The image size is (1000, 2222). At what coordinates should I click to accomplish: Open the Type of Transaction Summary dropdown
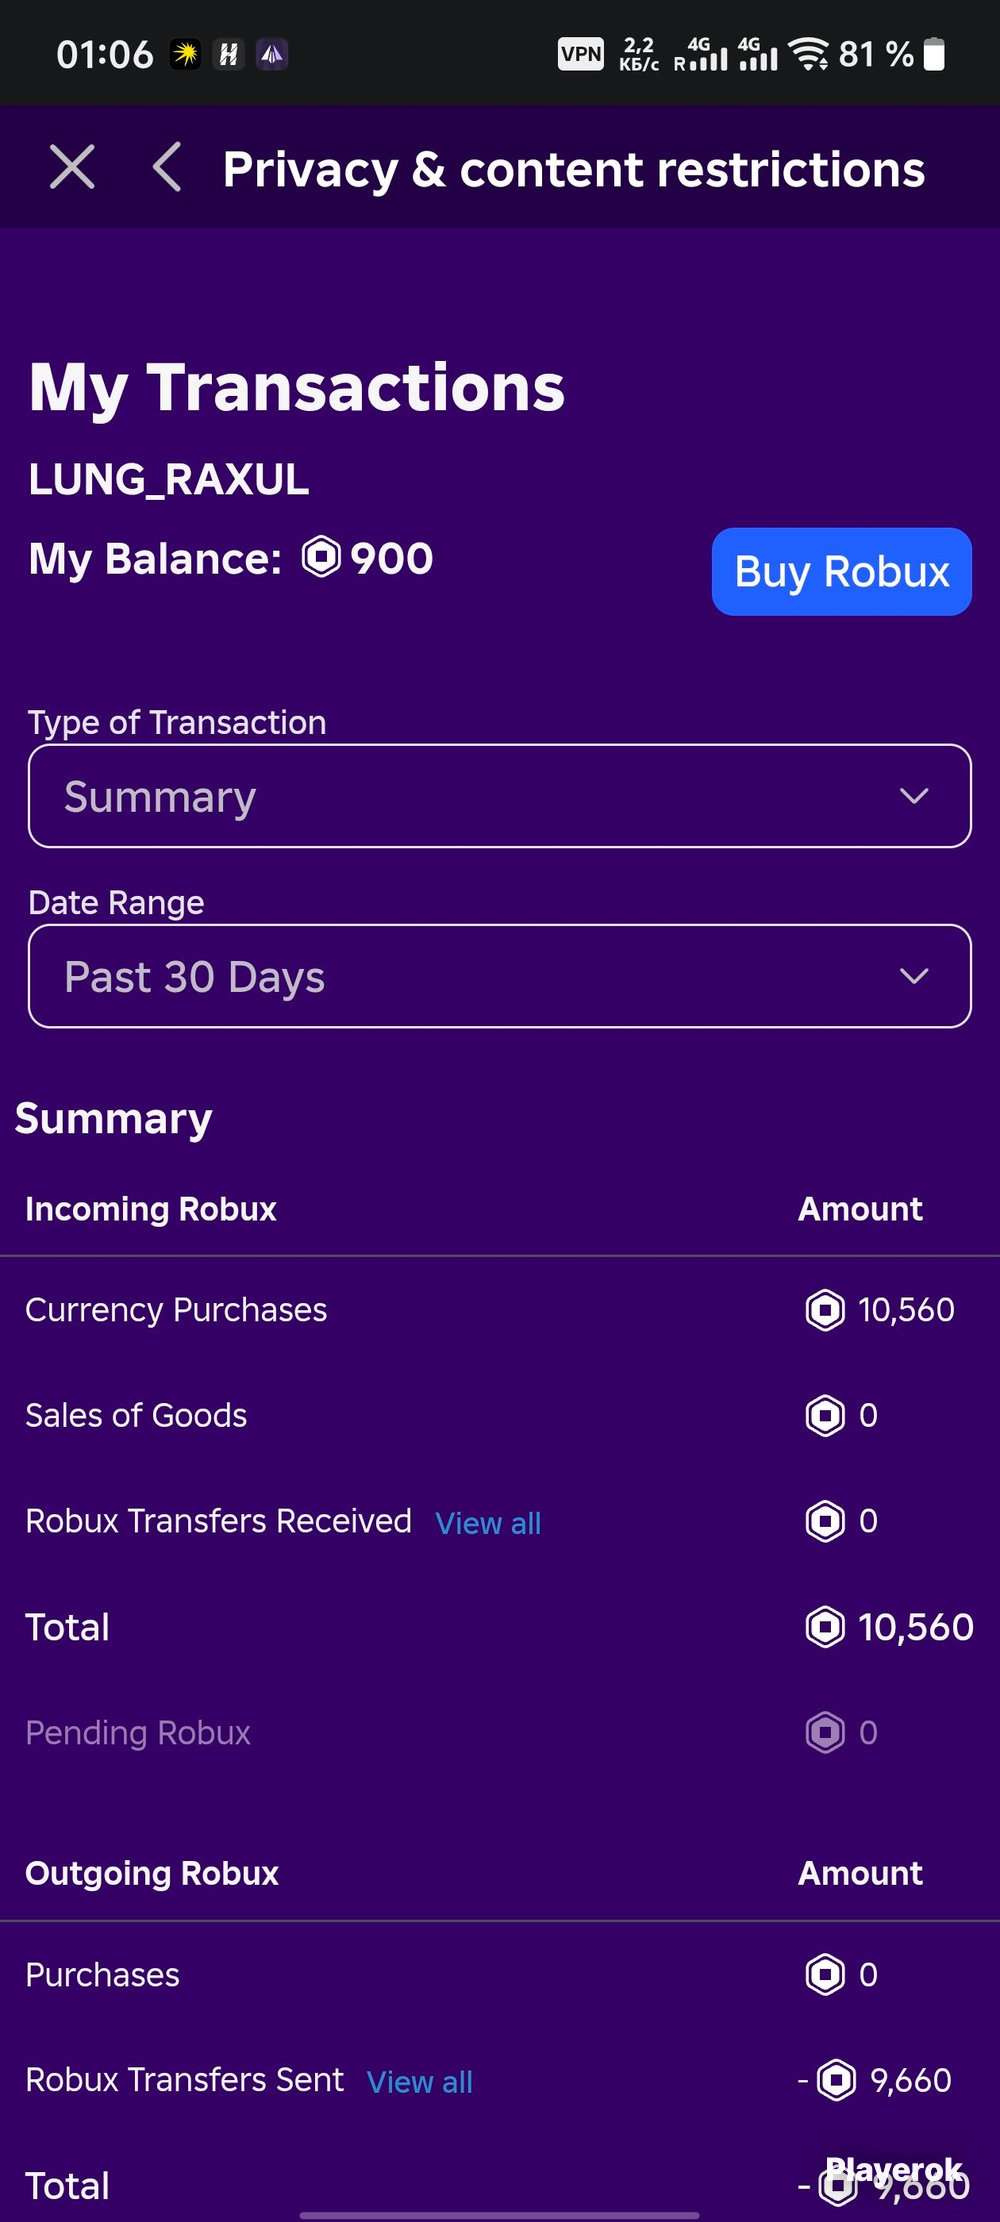[x=500, y=796]
